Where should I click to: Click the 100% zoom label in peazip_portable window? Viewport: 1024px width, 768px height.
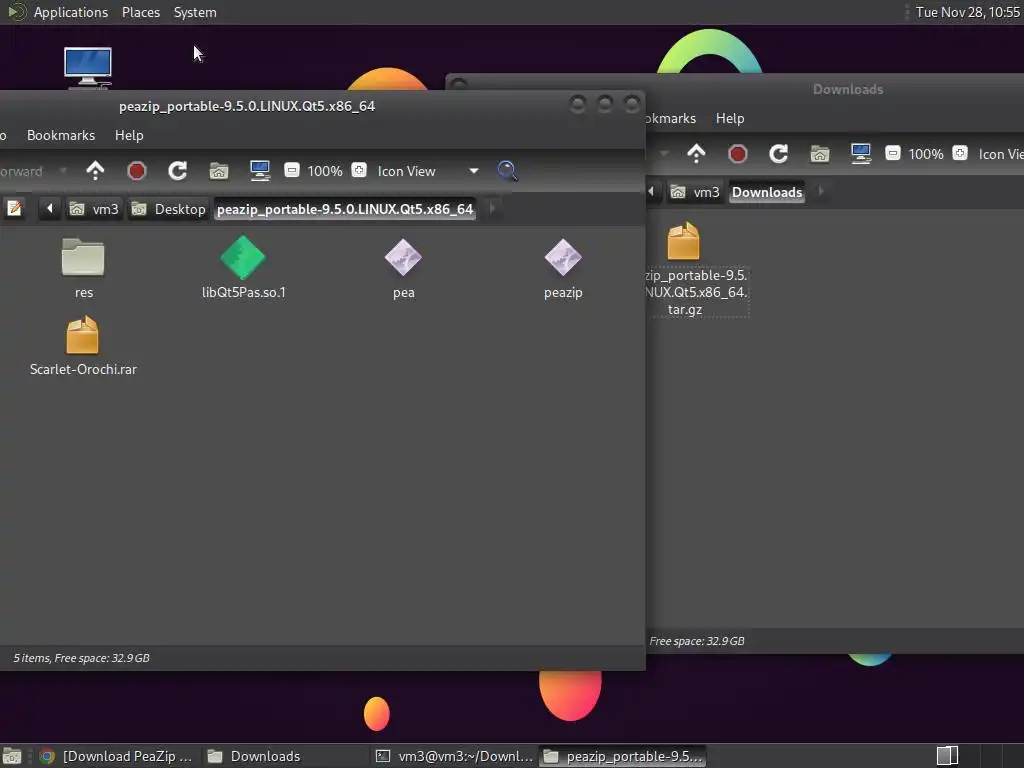click(325, 171)
